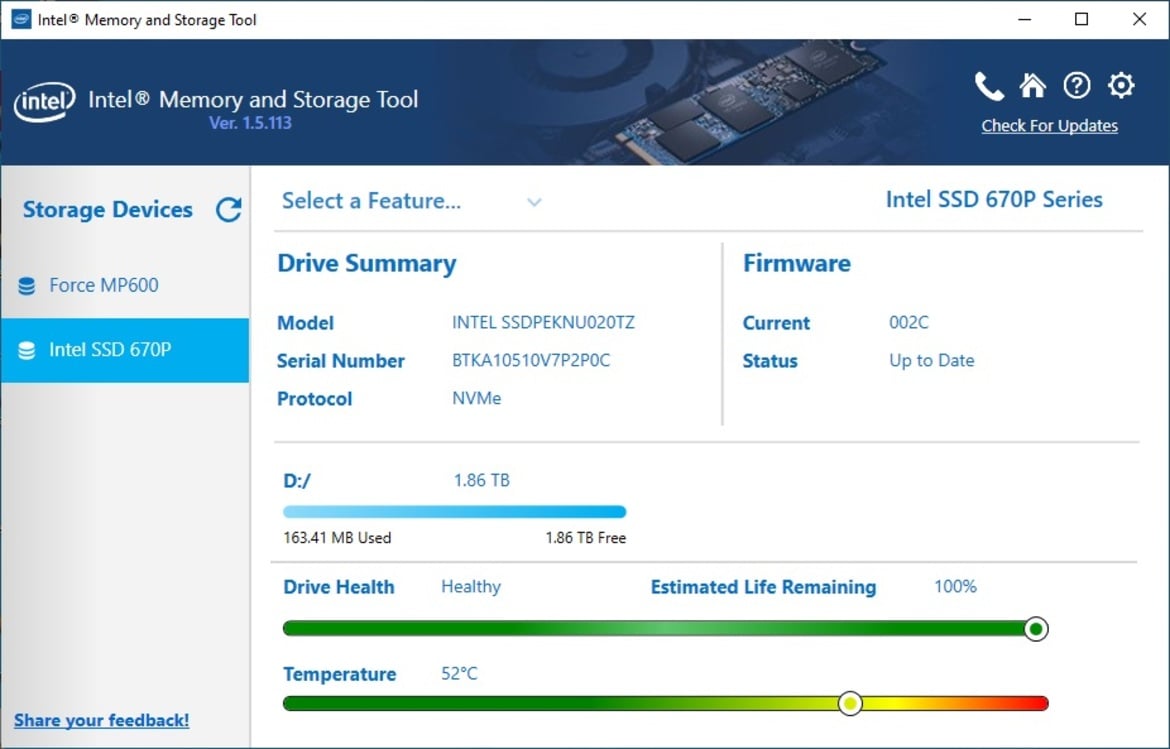1170x749 pixels.
Task: Click the NVMe protocol value
Action: coord(476,398)
